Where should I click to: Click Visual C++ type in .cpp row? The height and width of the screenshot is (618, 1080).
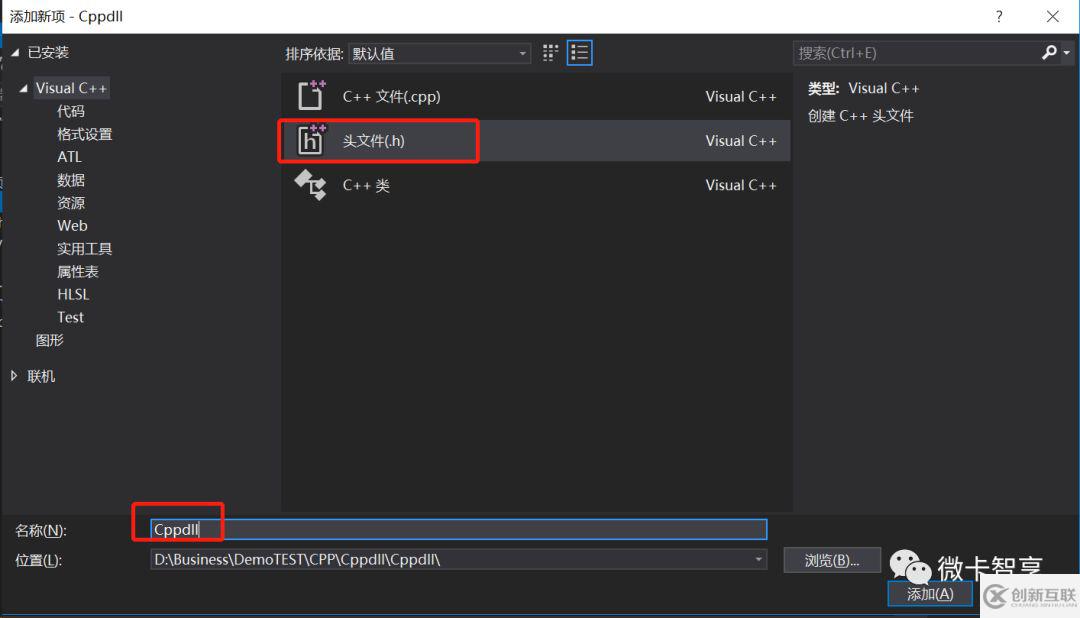[741, 96]
